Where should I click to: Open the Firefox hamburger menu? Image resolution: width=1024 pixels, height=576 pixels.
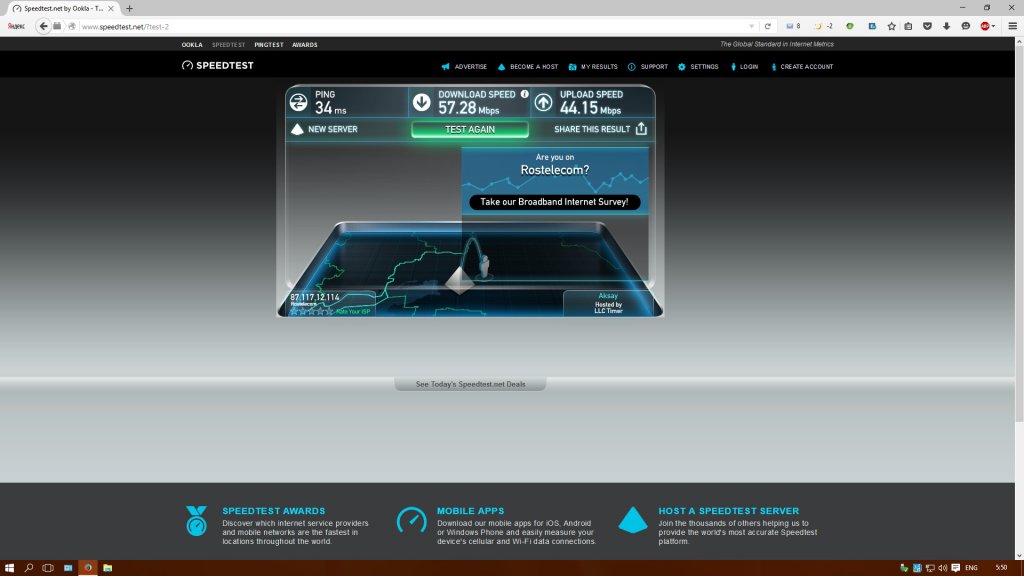1012,26
